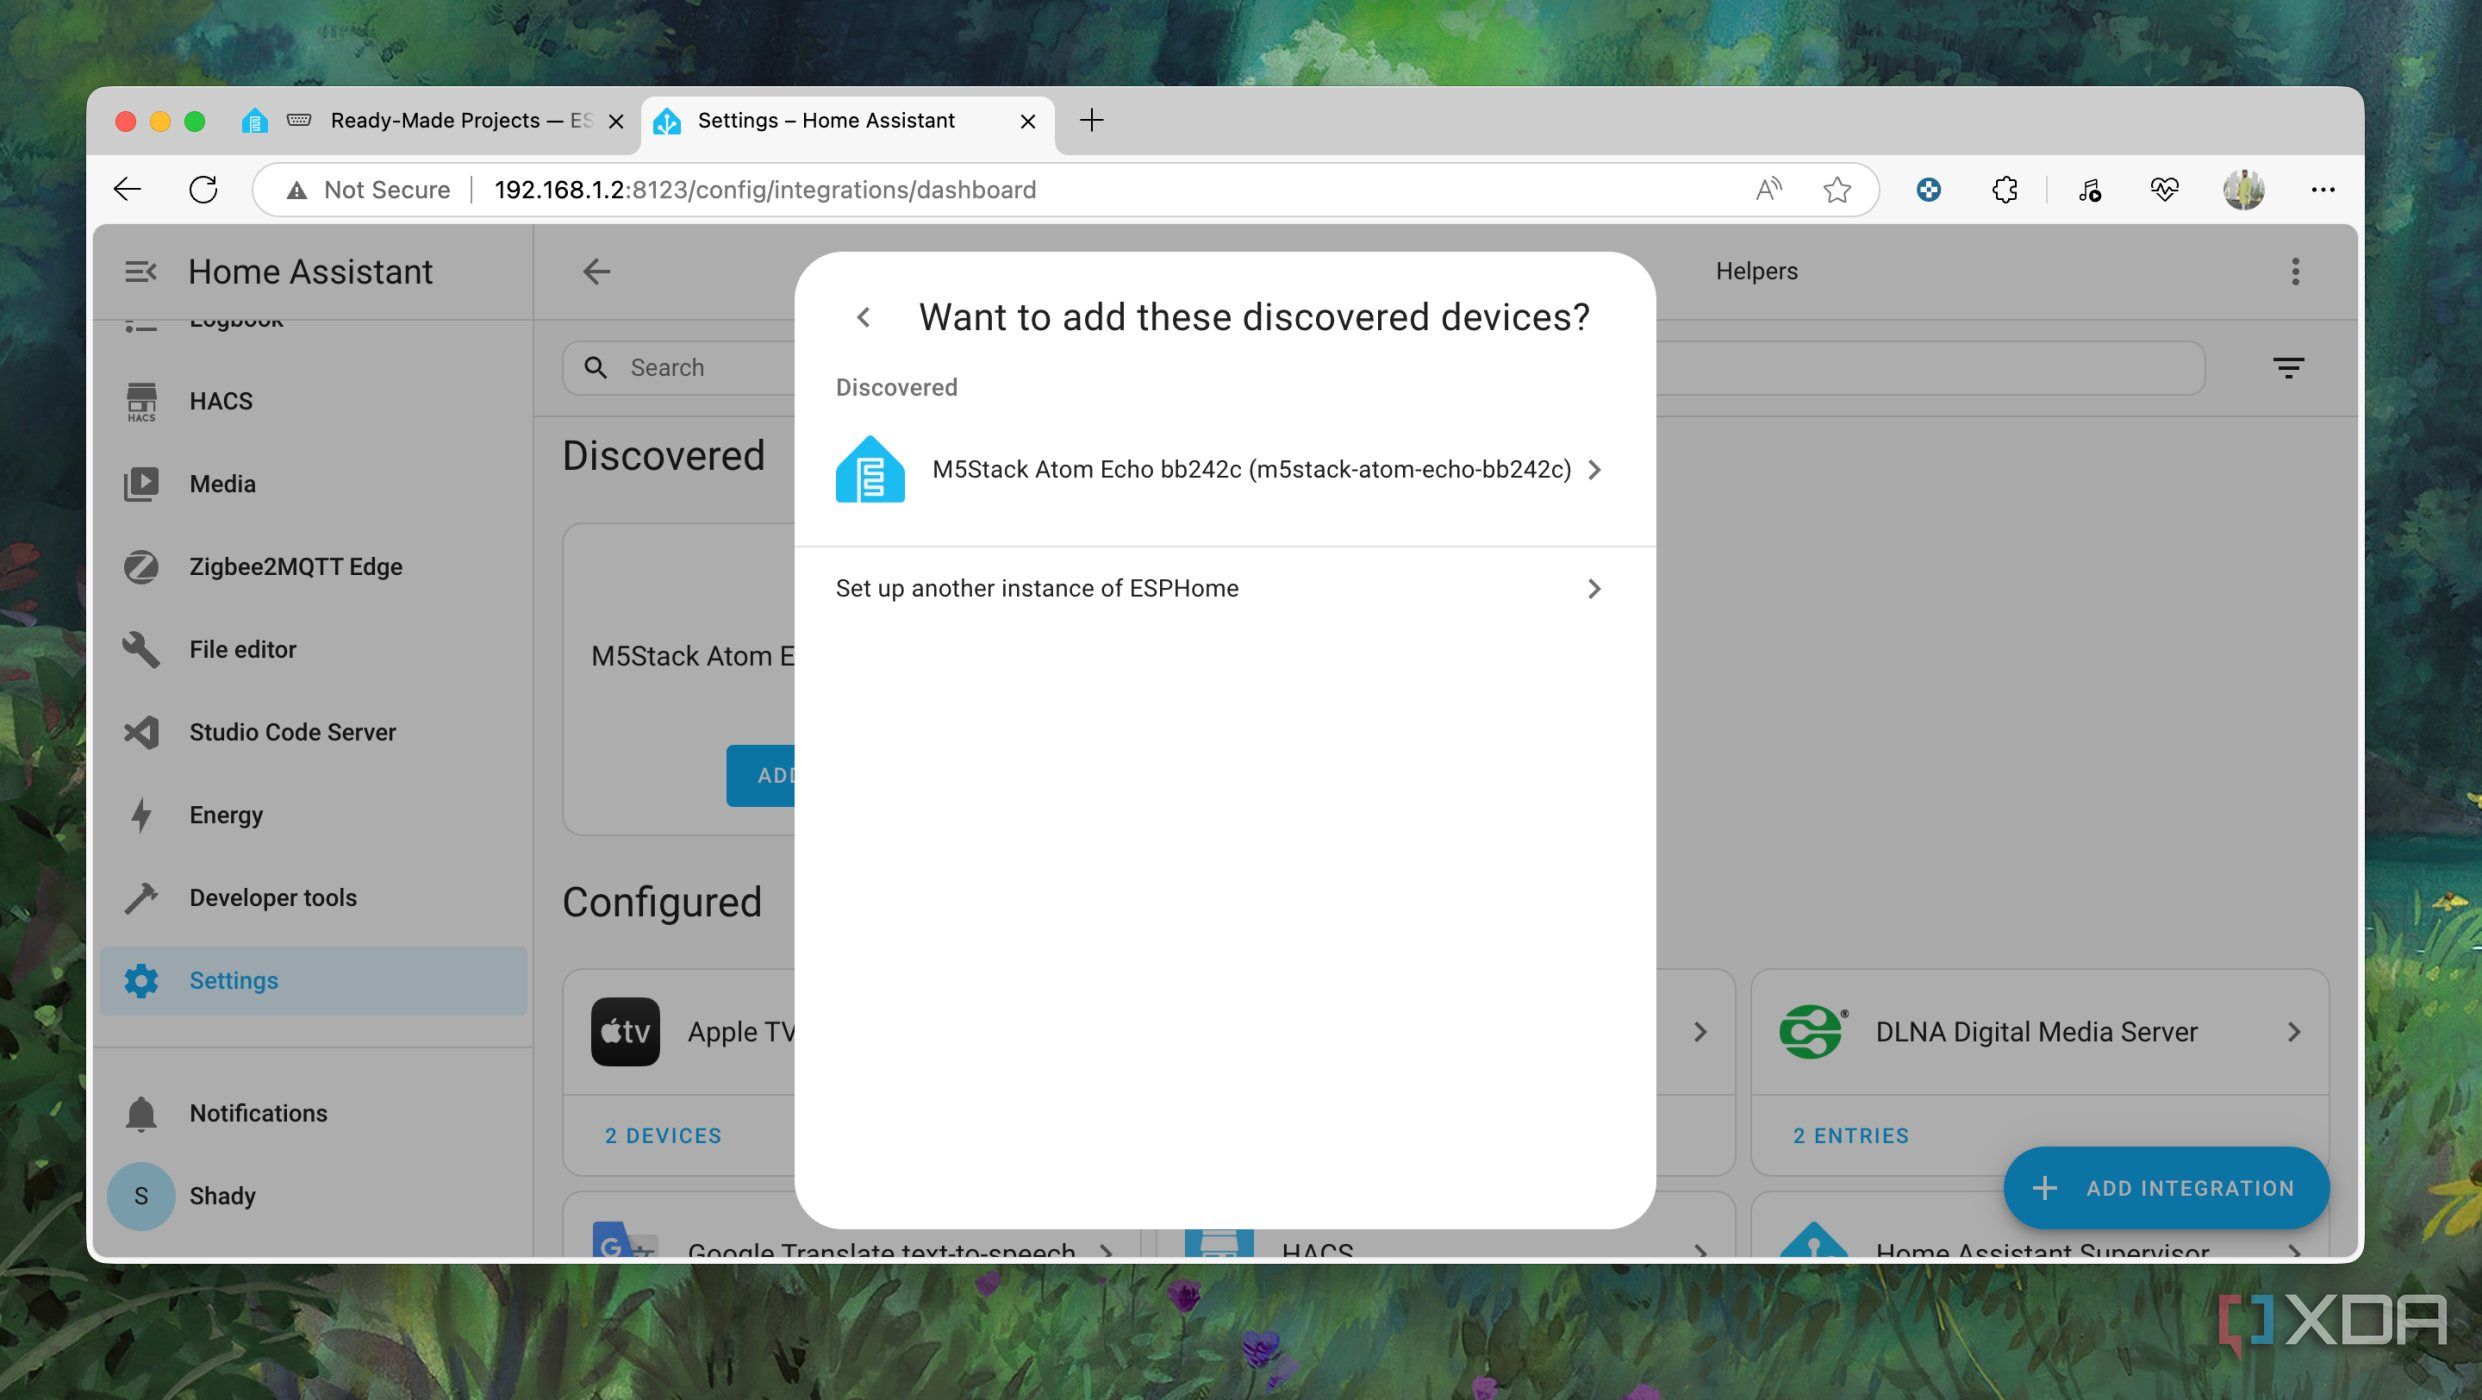Switch to the Helpers tab

[x=1756, y=271]
